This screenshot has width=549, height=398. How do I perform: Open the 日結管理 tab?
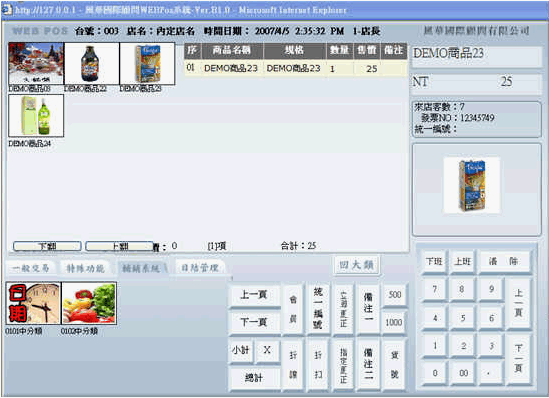tap(200, 268)
